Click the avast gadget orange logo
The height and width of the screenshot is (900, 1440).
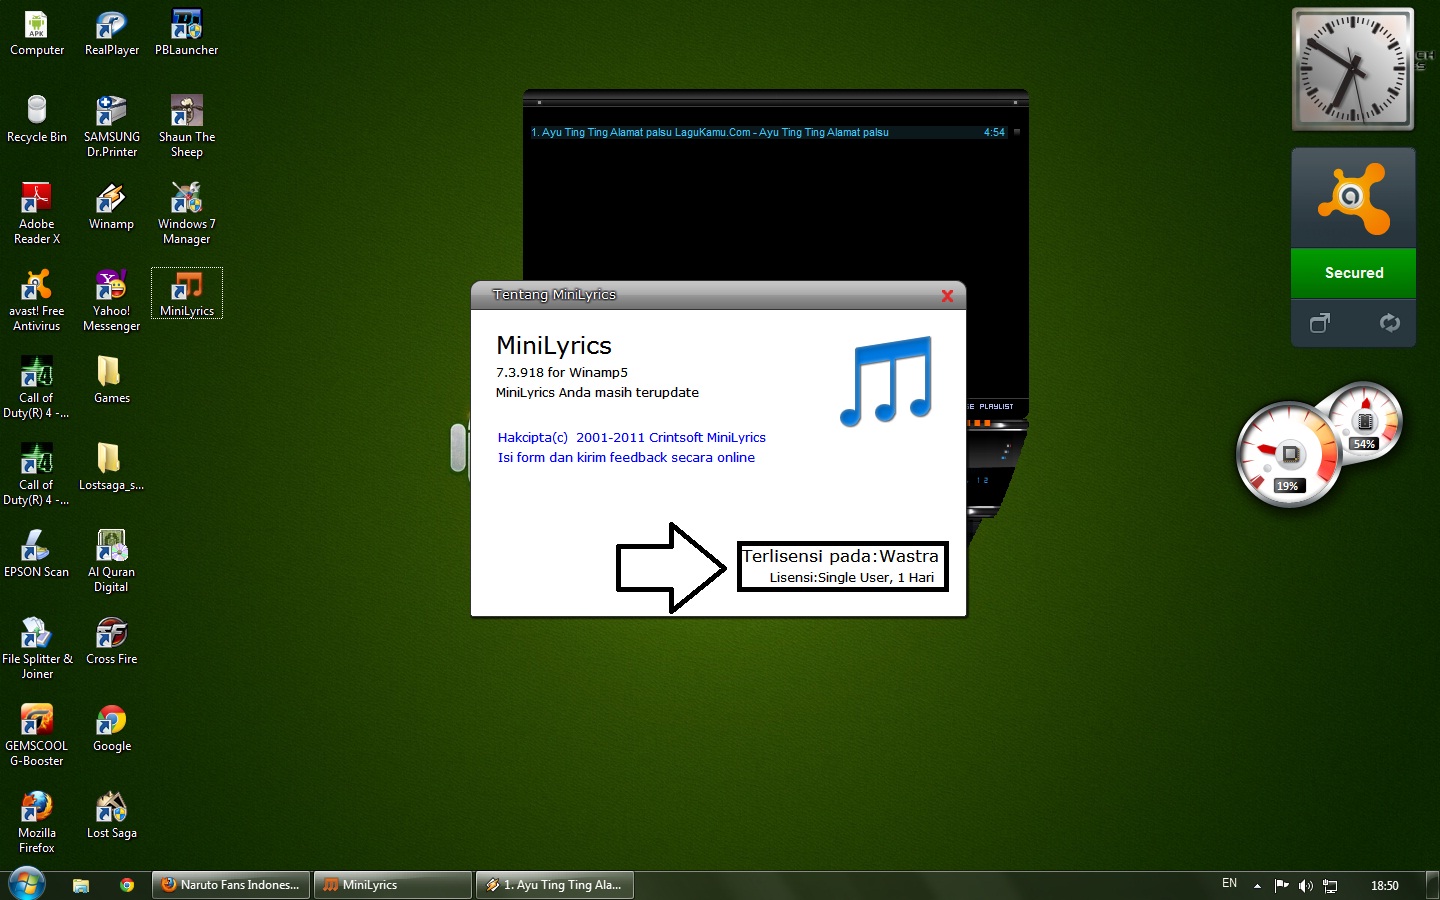coord(1353,198)
